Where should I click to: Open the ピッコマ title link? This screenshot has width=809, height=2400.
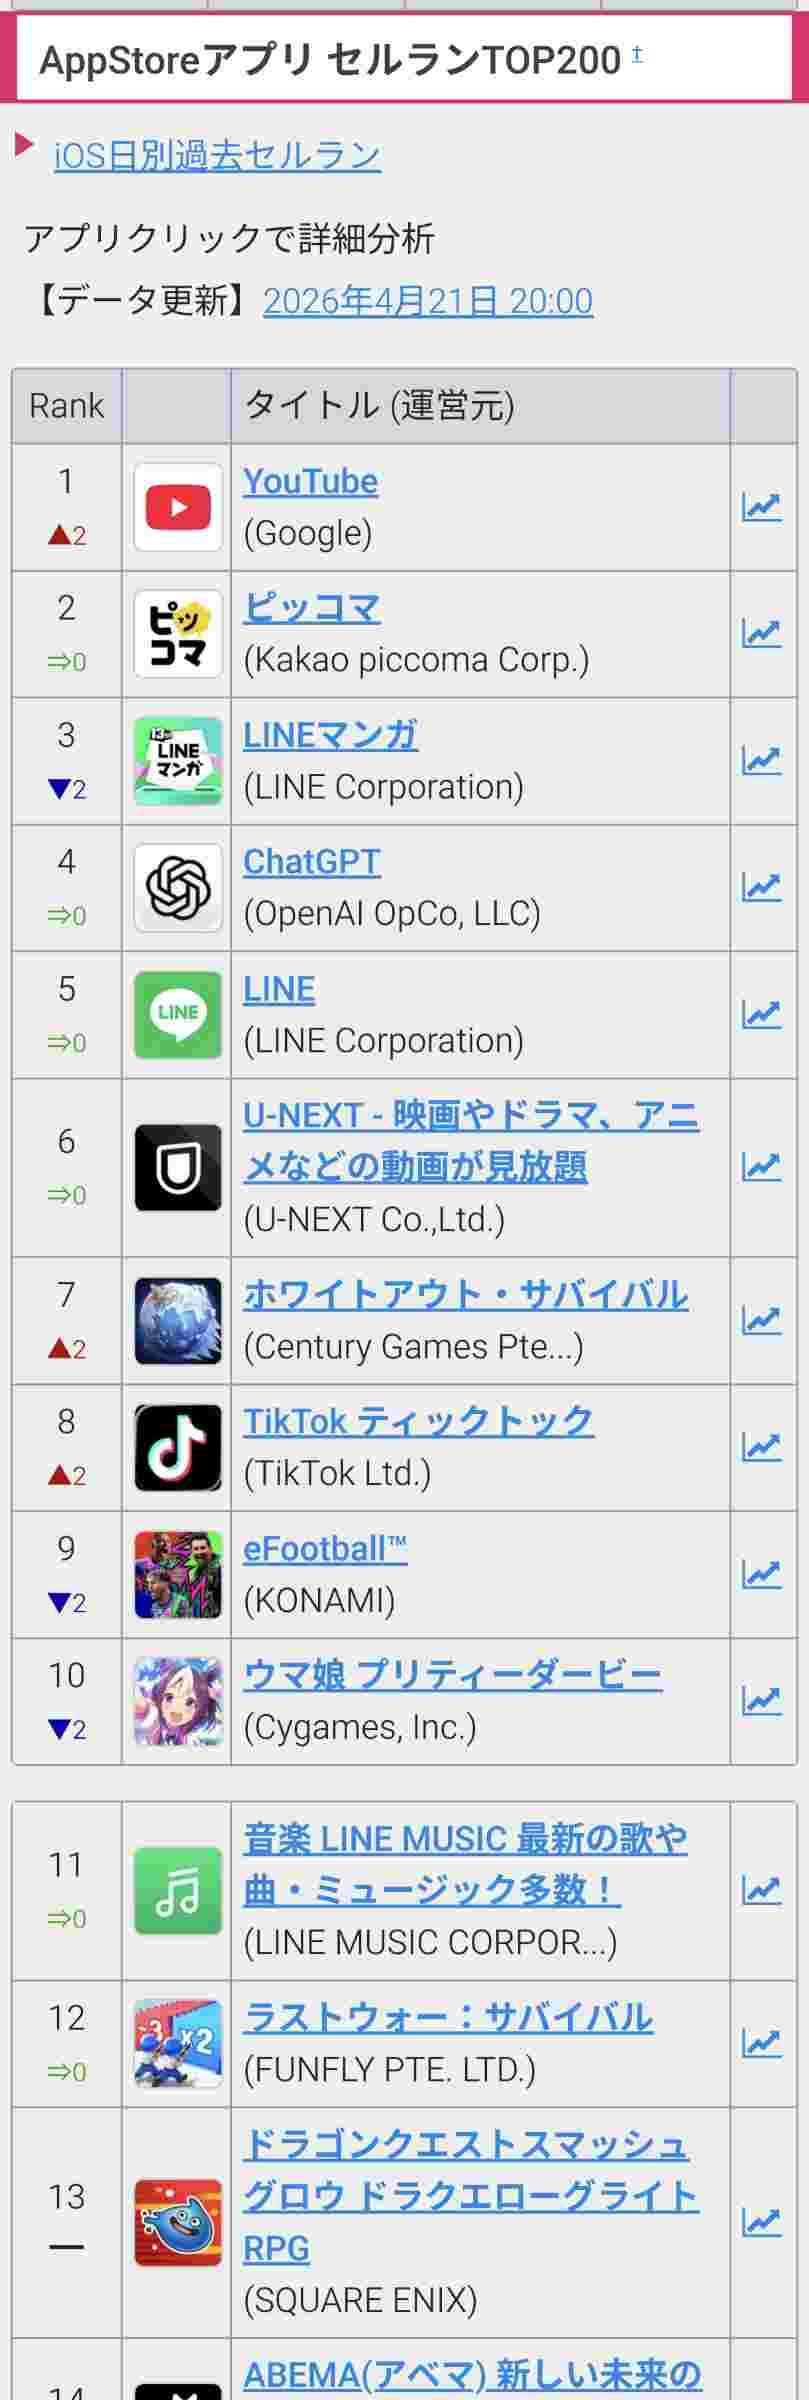[312, 608]
